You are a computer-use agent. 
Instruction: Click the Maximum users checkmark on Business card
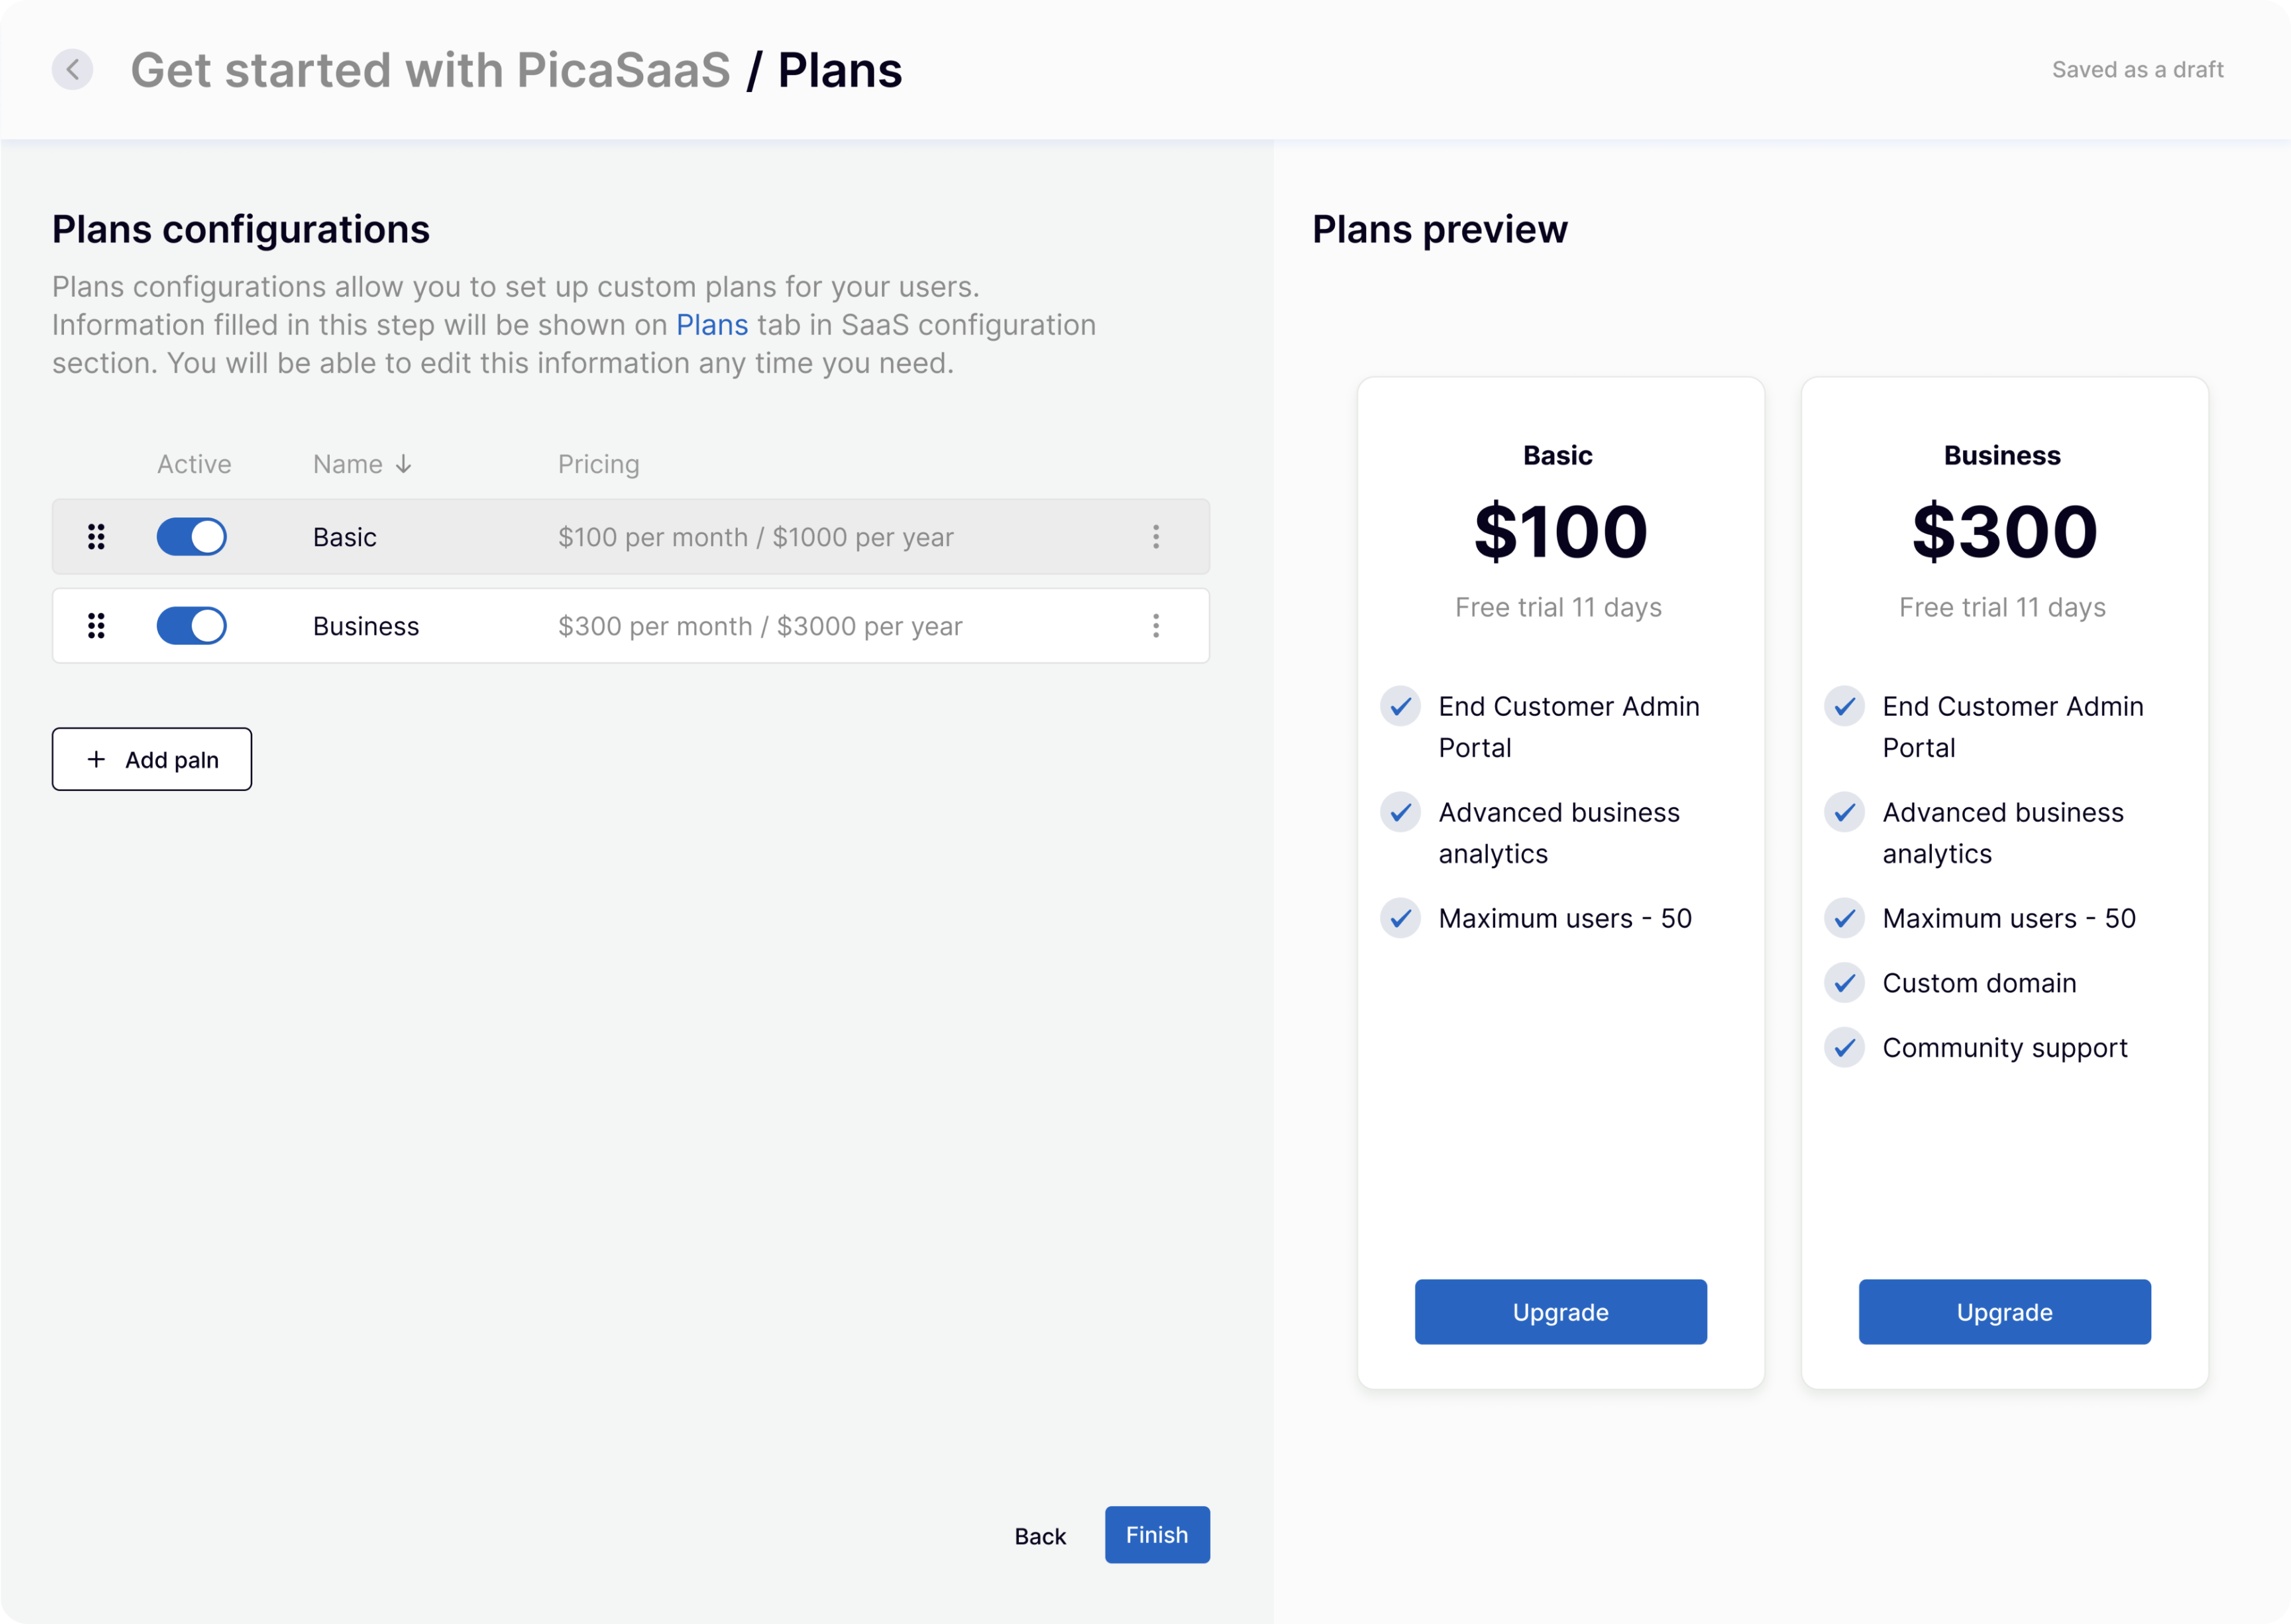click(x=1845, y=918)
